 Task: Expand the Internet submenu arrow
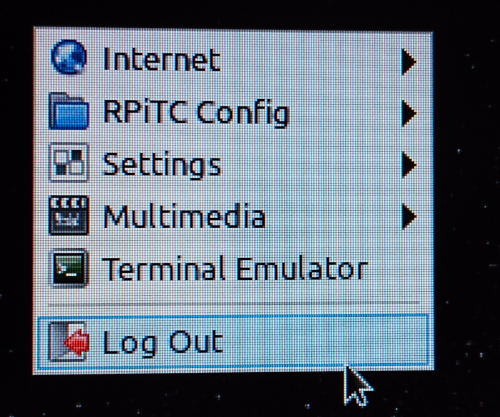[409, 62]
